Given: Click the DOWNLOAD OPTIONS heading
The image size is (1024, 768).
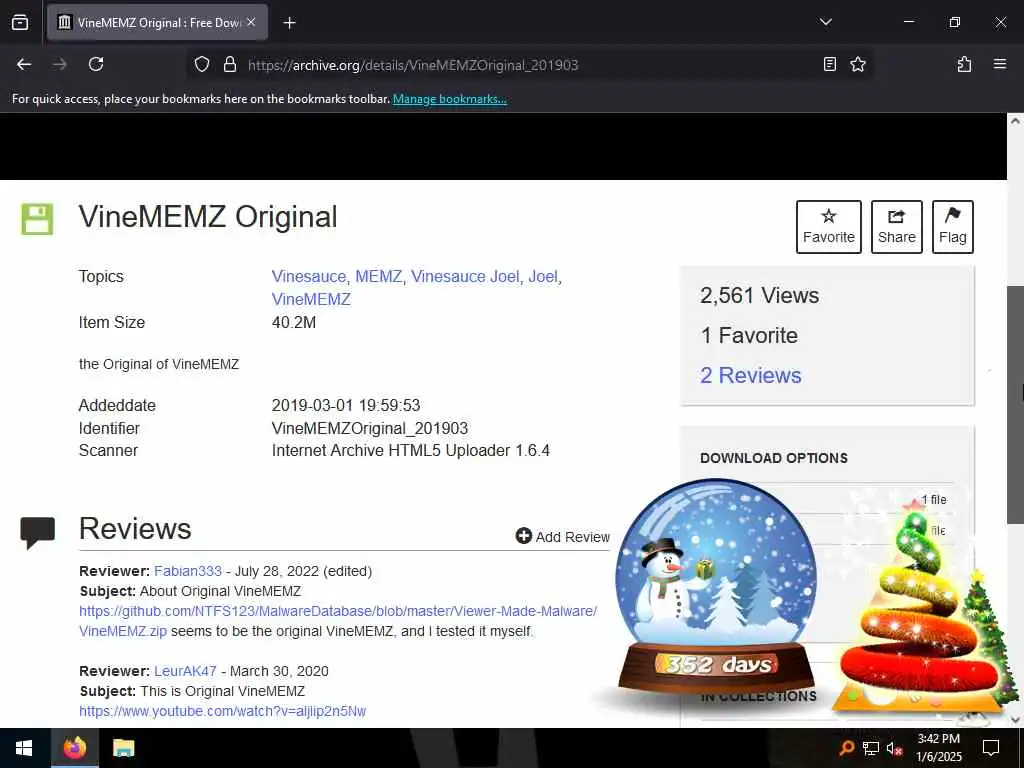Looking at the screenshot, I should (774, 458).
